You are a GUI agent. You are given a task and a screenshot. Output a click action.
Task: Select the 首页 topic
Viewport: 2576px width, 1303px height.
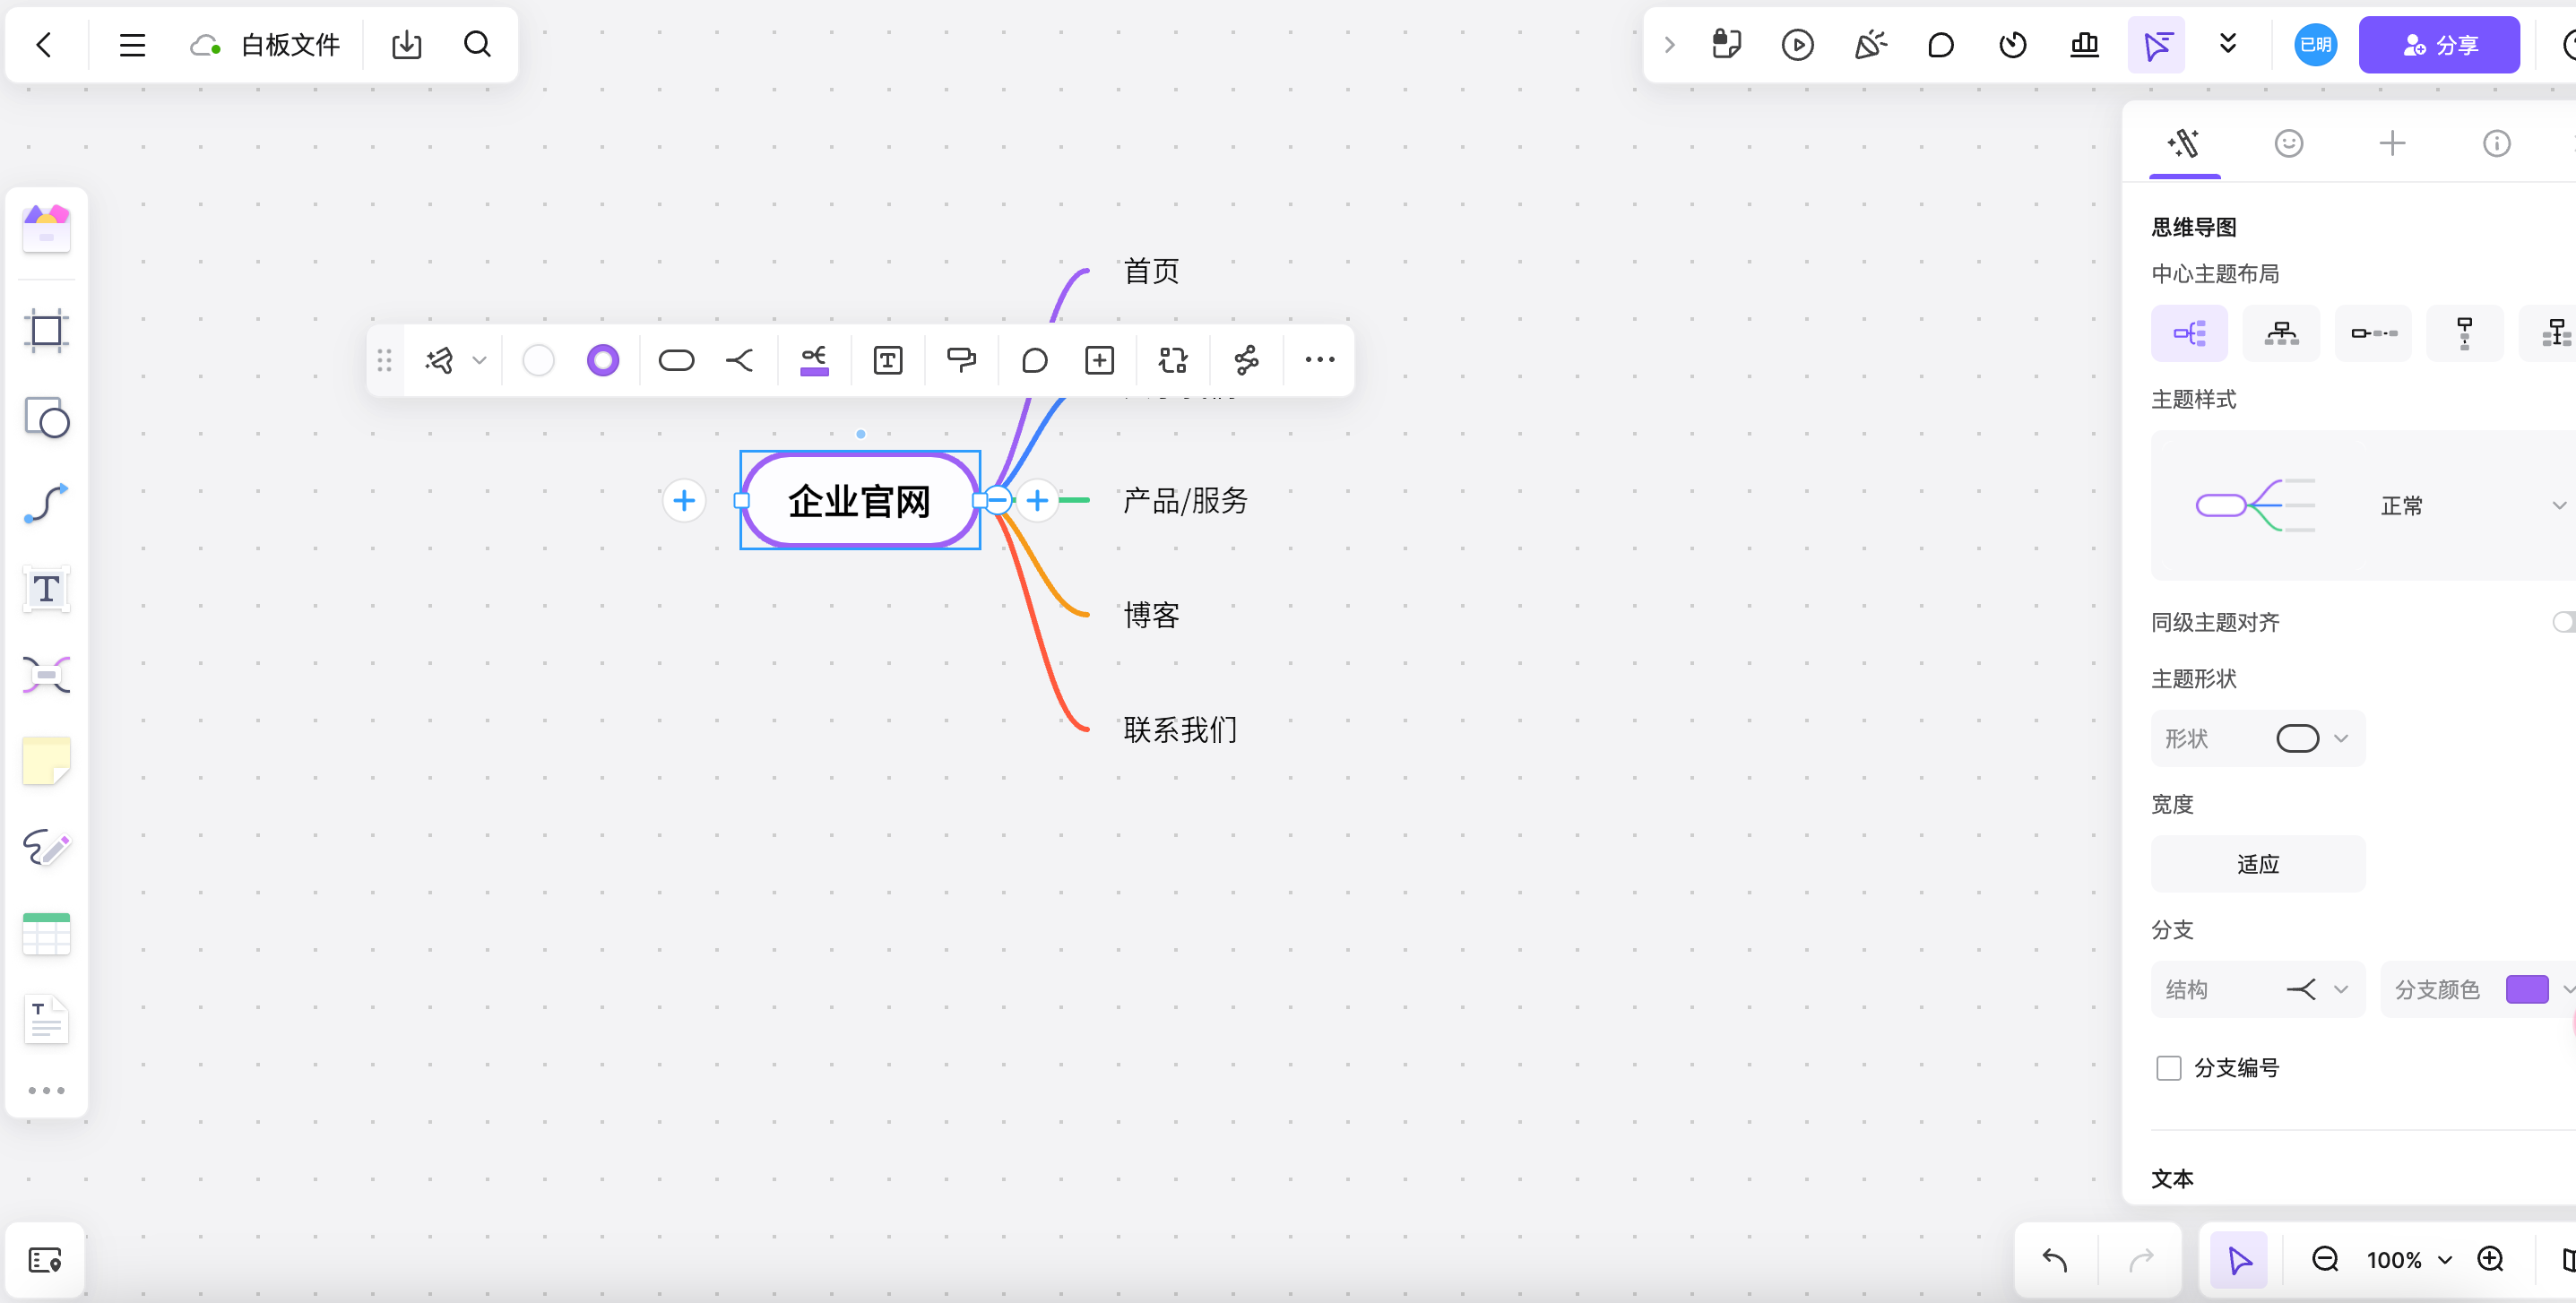tap(1151, 272)
